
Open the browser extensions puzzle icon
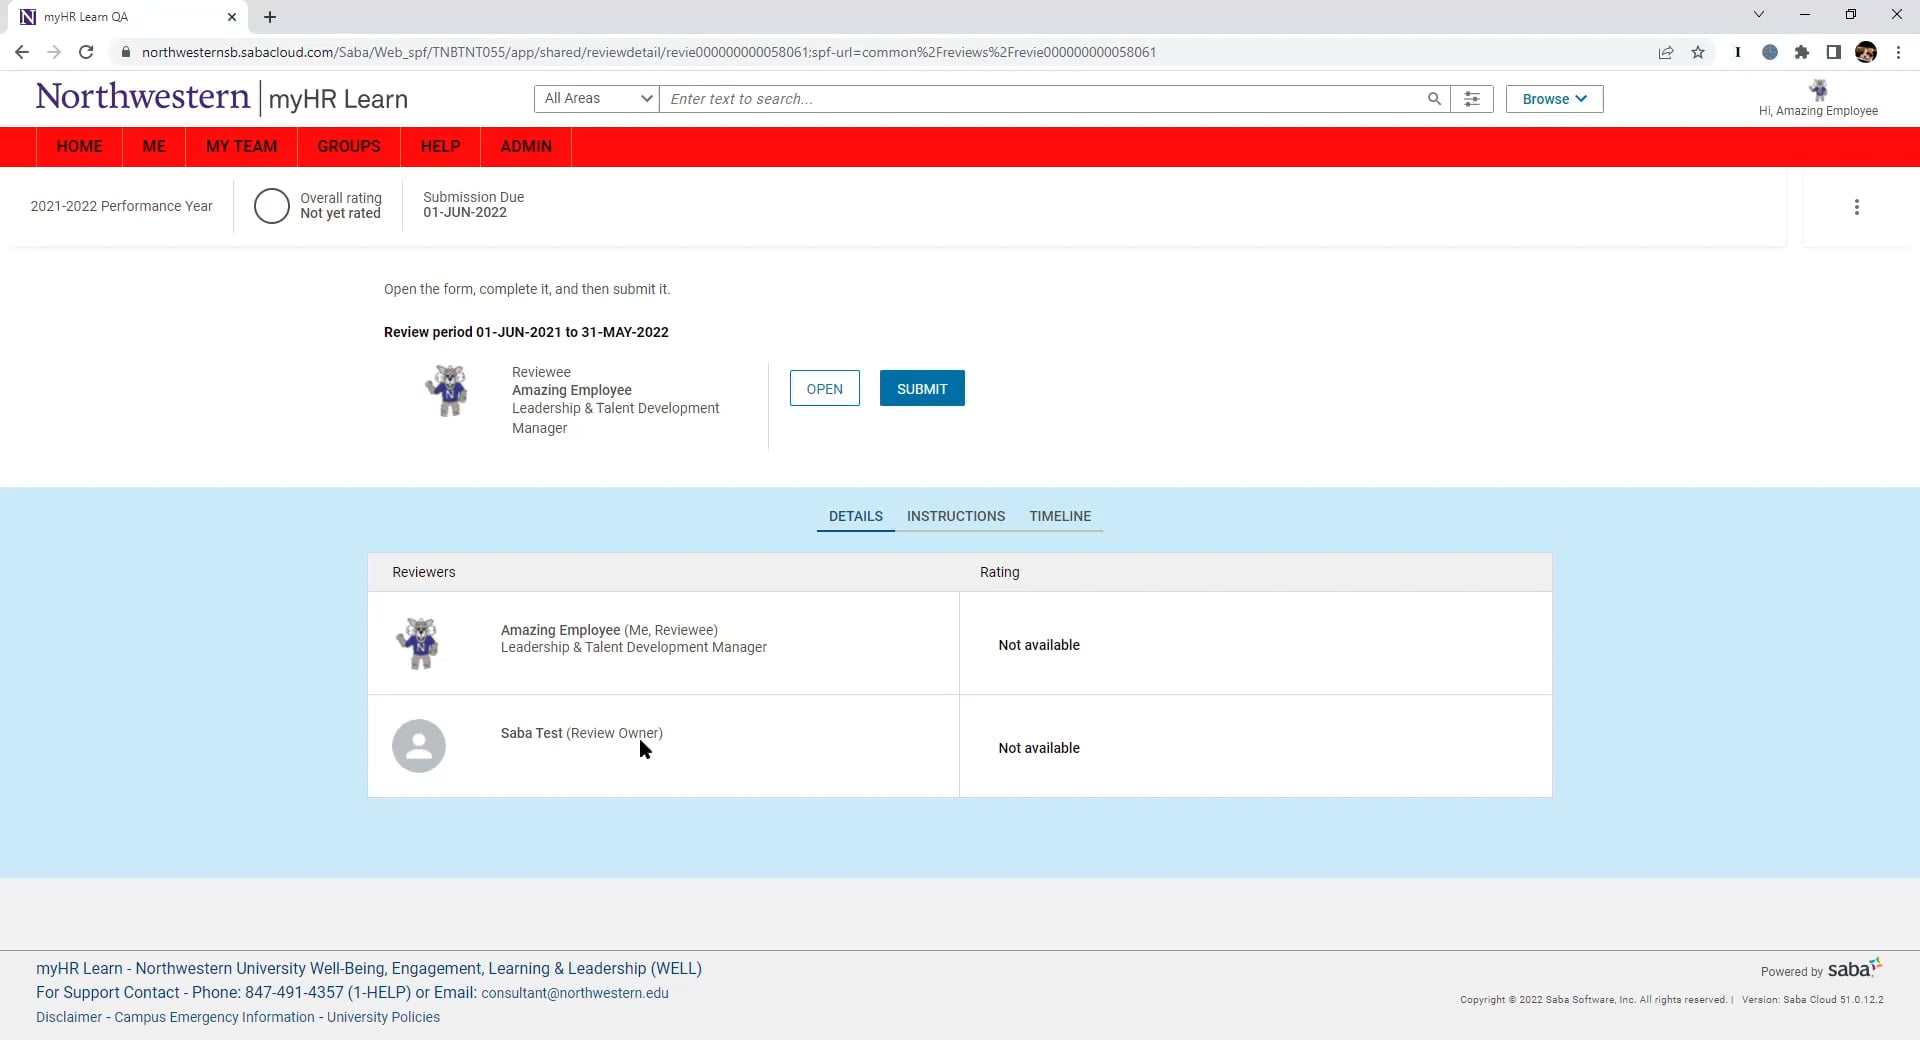[1803, 52]
